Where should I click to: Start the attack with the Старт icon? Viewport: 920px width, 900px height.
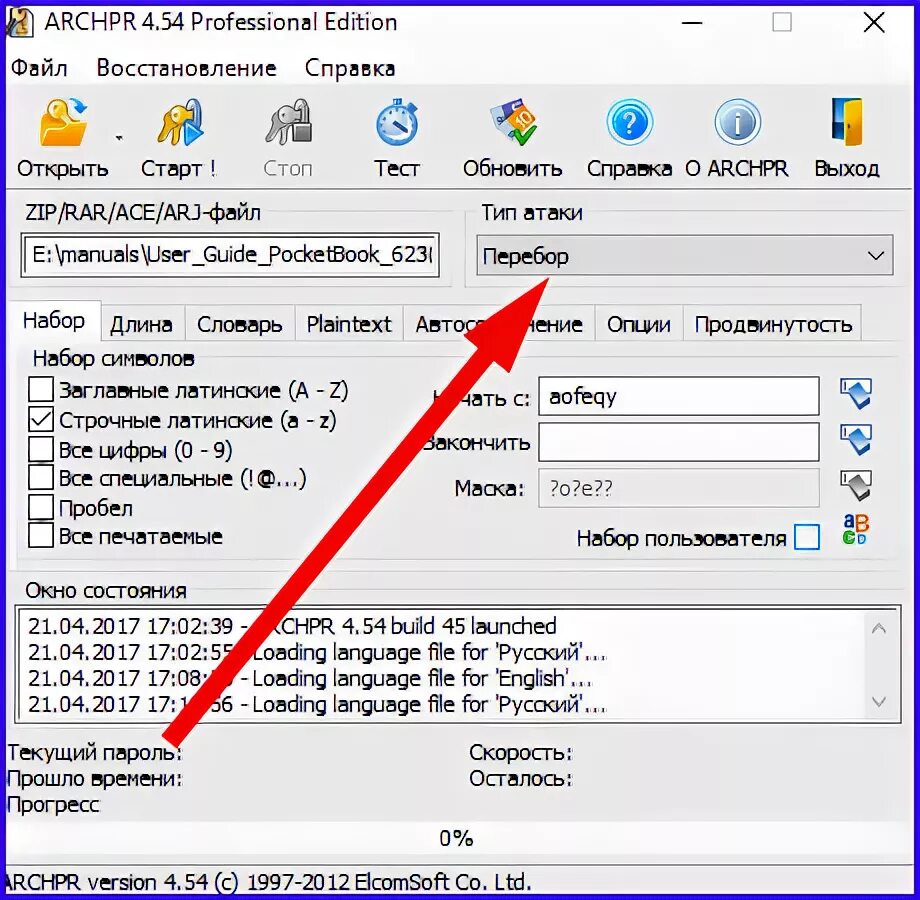(x=180, y=121)
